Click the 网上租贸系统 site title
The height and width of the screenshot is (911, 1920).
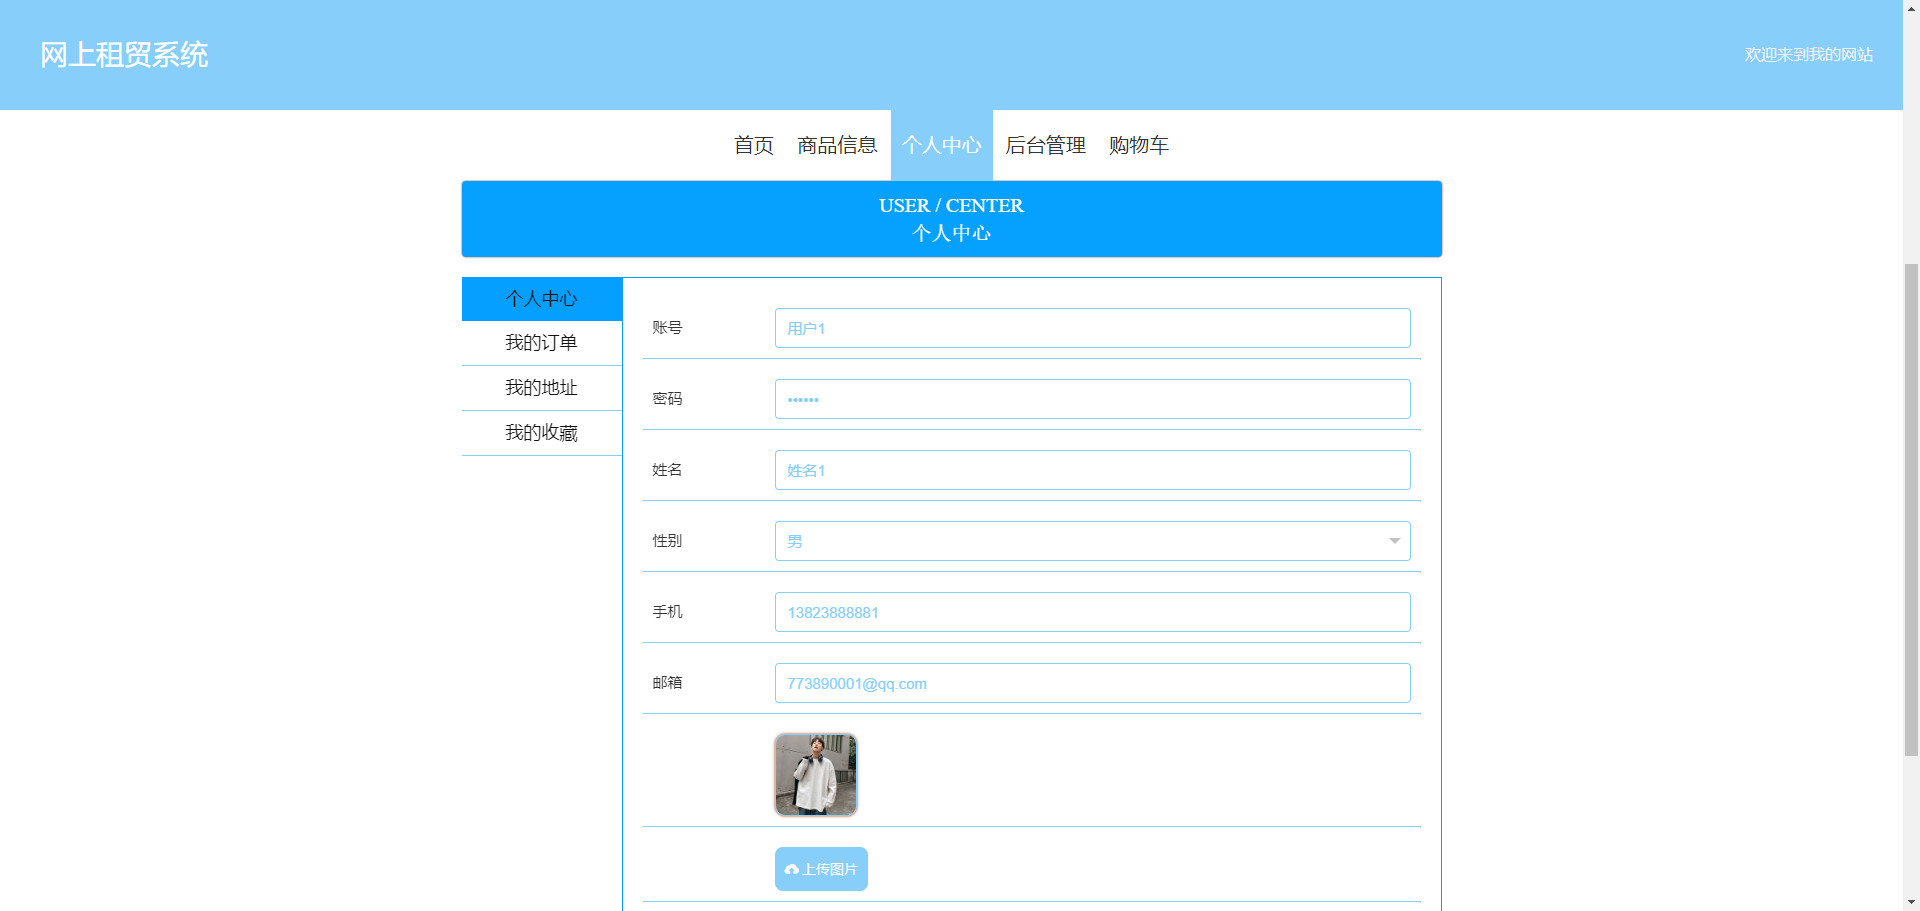point(124,55)
